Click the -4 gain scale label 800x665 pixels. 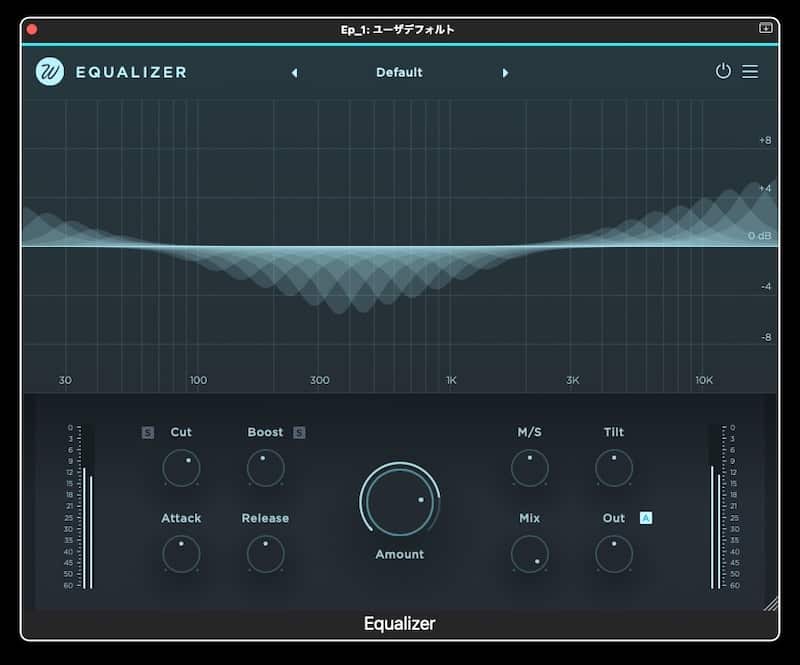[766, 287]
